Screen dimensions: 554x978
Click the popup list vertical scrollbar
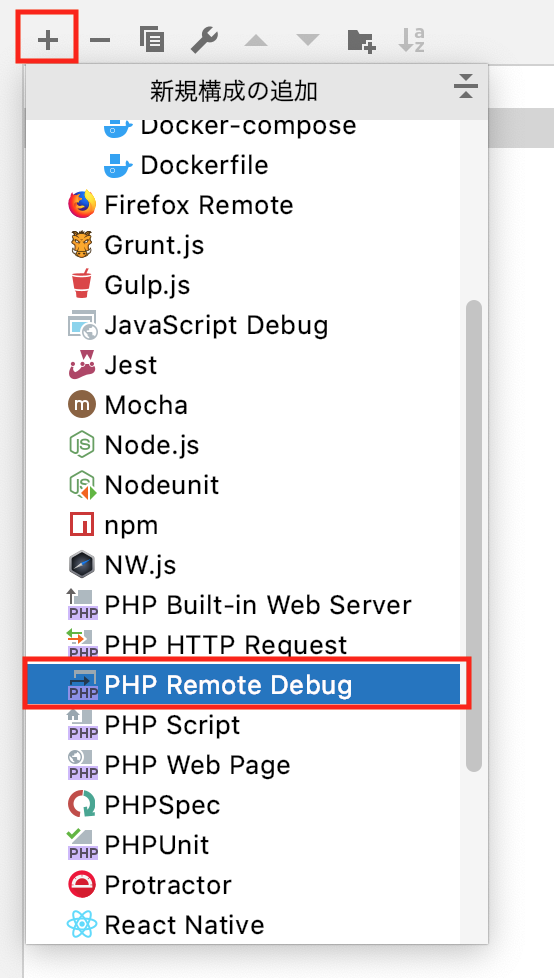474,536
